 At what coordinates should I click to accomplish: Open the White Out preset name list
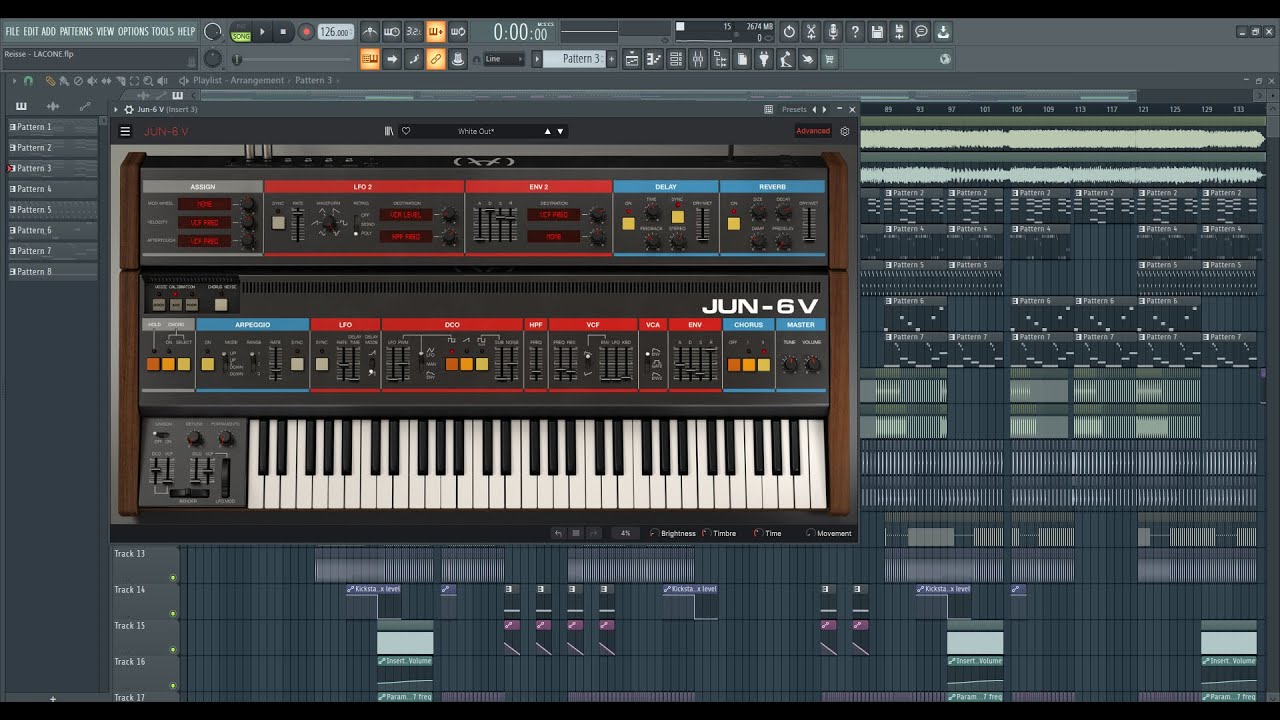pos(476,131)
